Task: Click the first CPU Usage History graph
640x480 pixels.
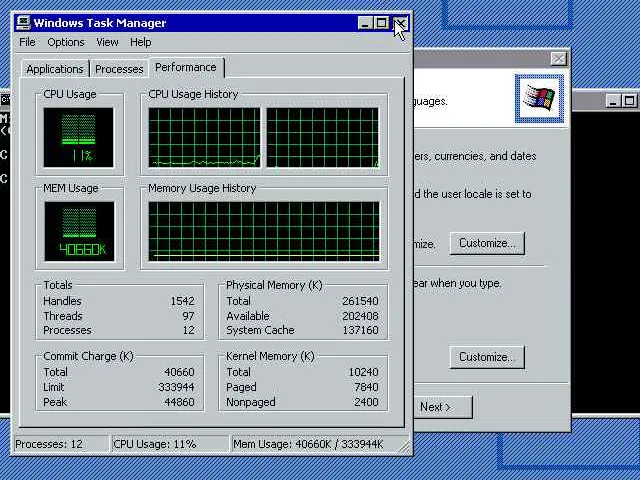Action: click(204, 138)
